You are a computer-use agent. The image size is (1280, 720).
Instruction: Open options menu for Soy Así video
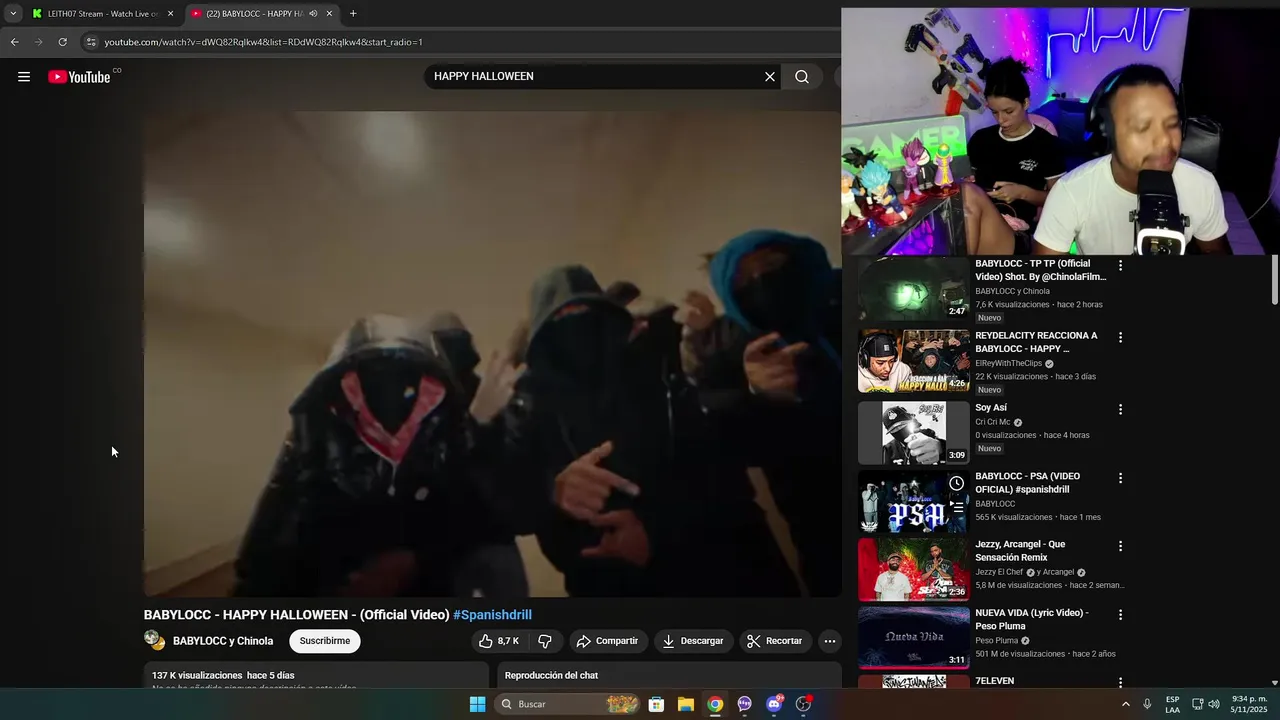coord(1120,410)
